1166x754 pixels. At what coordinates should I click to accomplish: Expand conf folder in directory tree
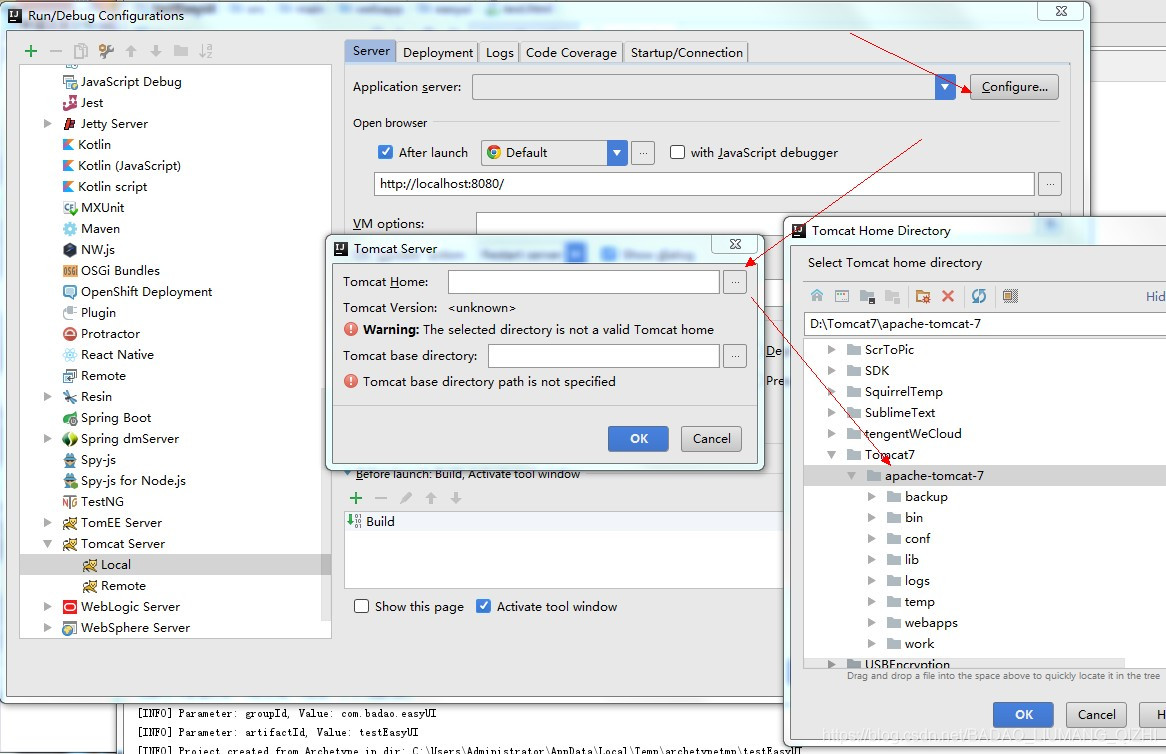872,538
